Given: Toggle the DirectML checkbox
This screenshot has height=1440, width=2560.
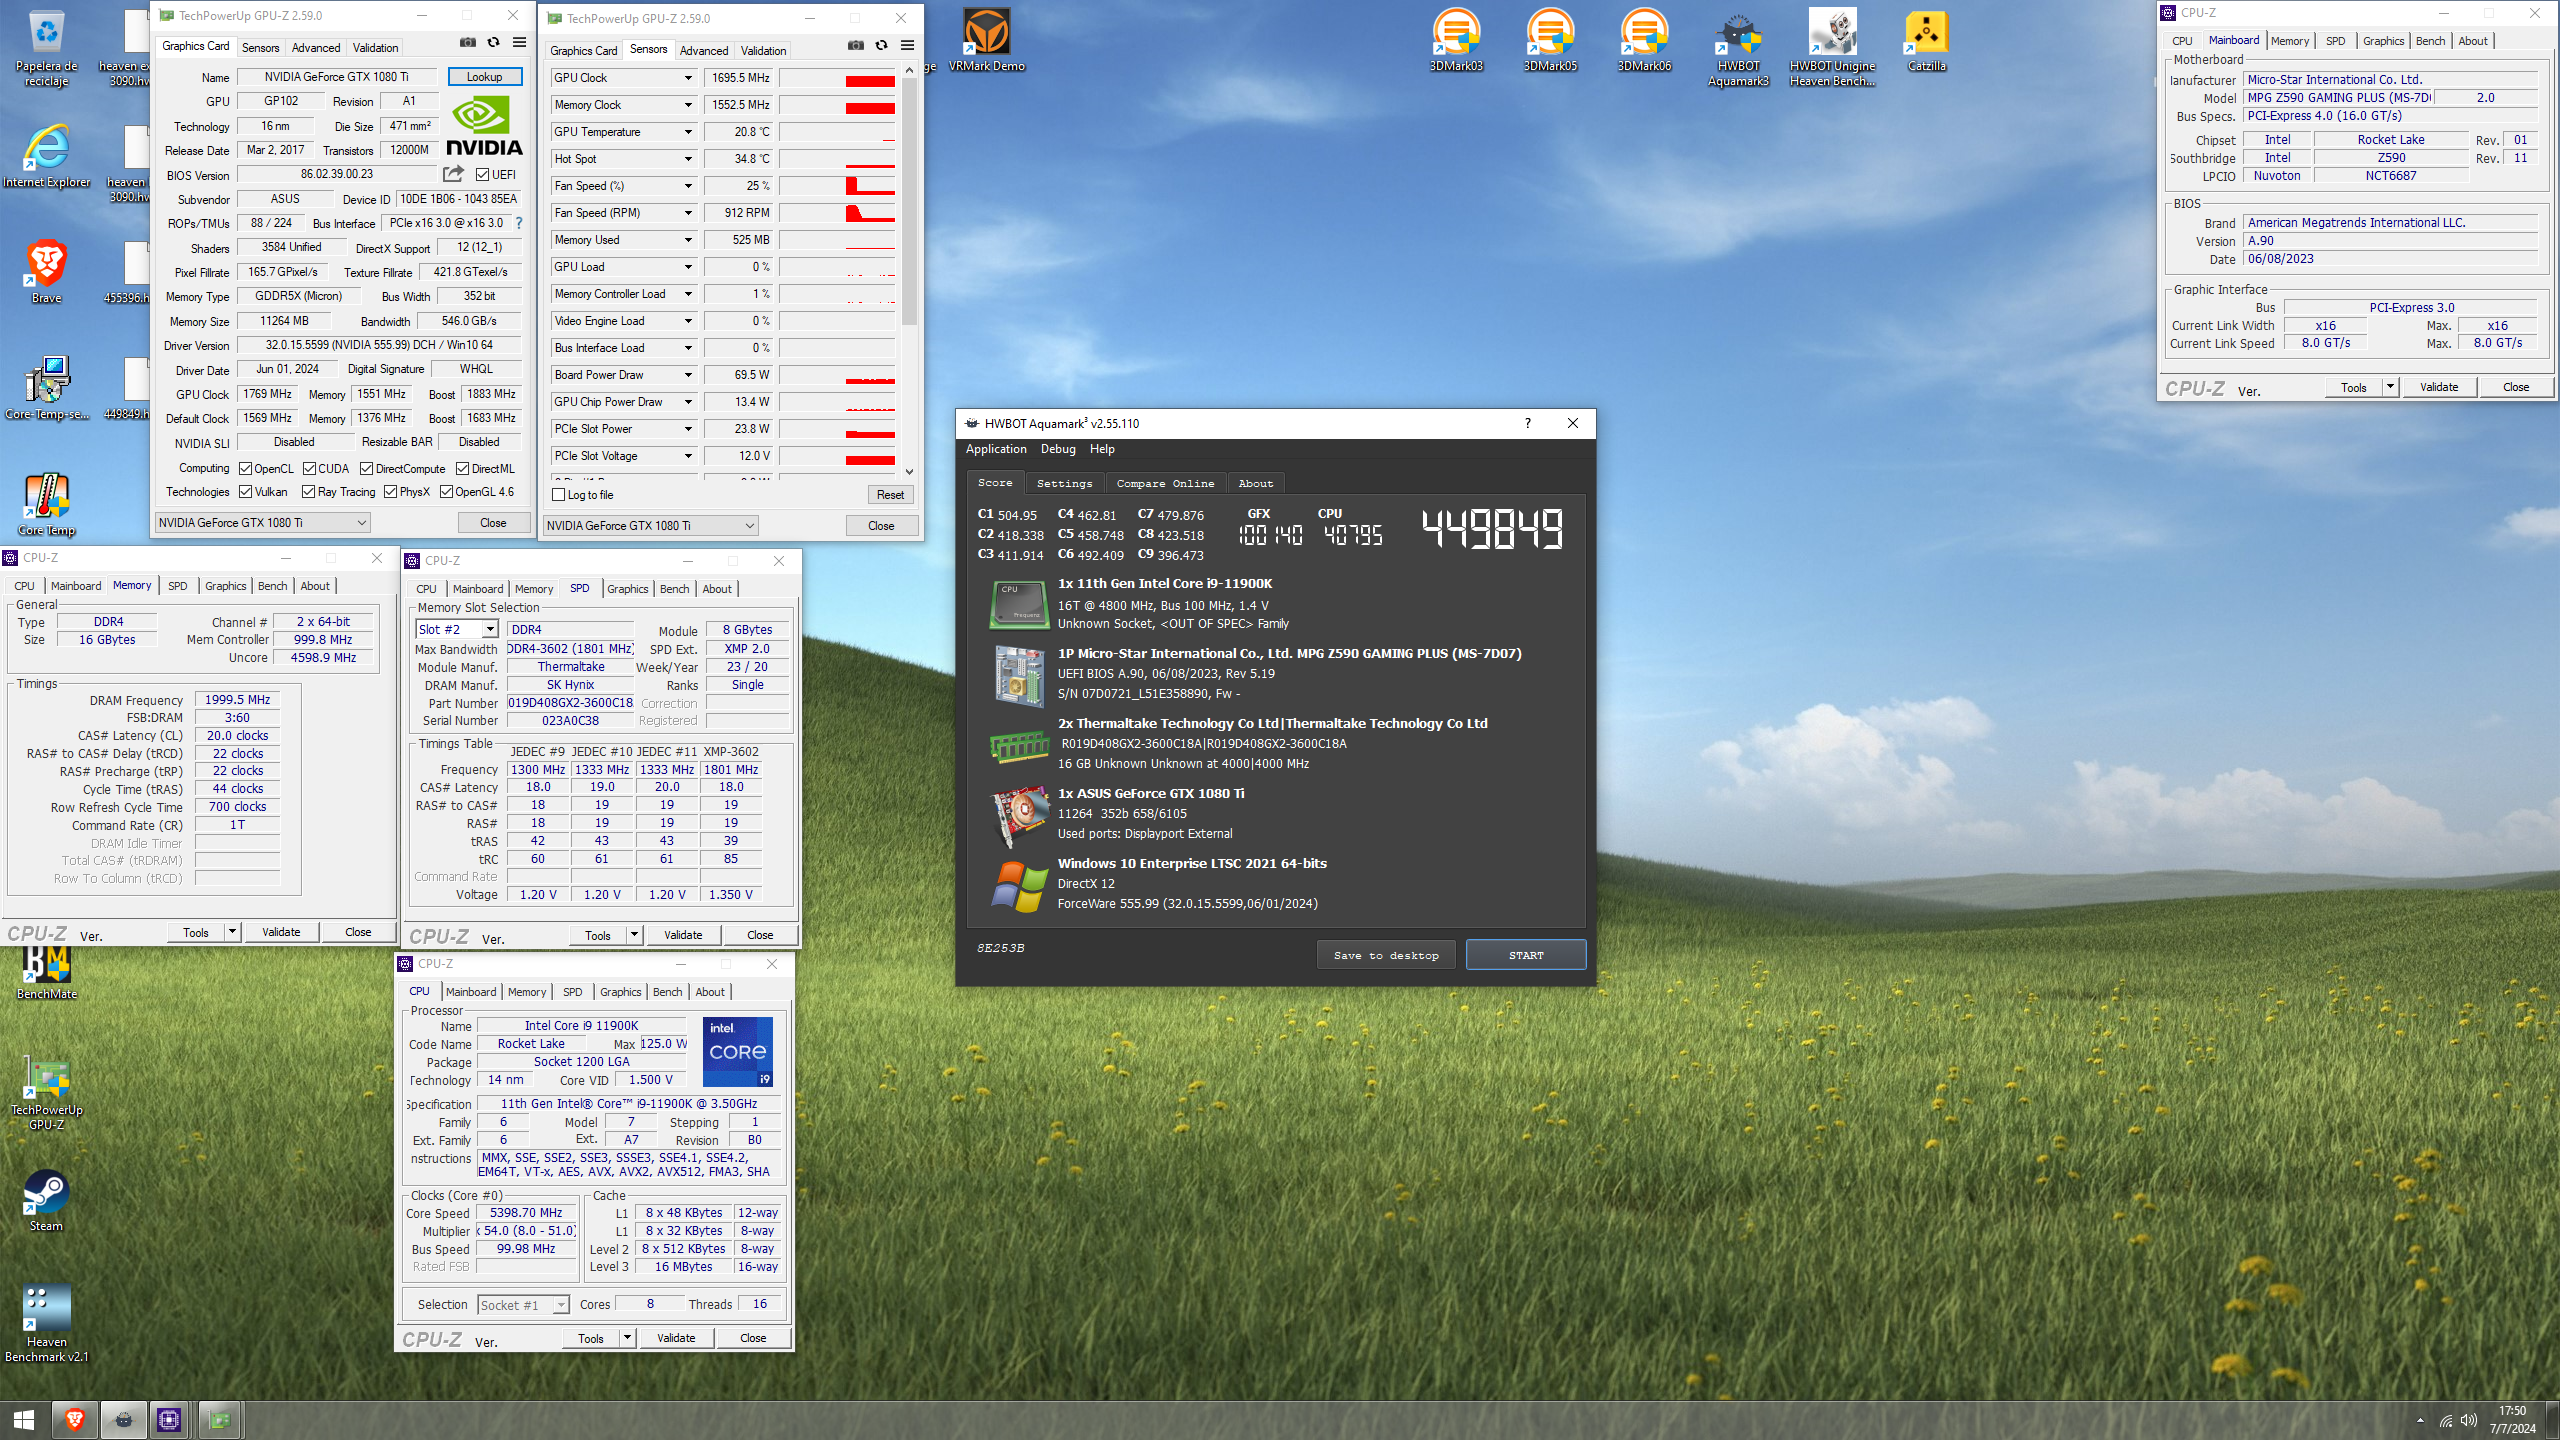Looking at the screenshot, I should (x=463, y=469).
